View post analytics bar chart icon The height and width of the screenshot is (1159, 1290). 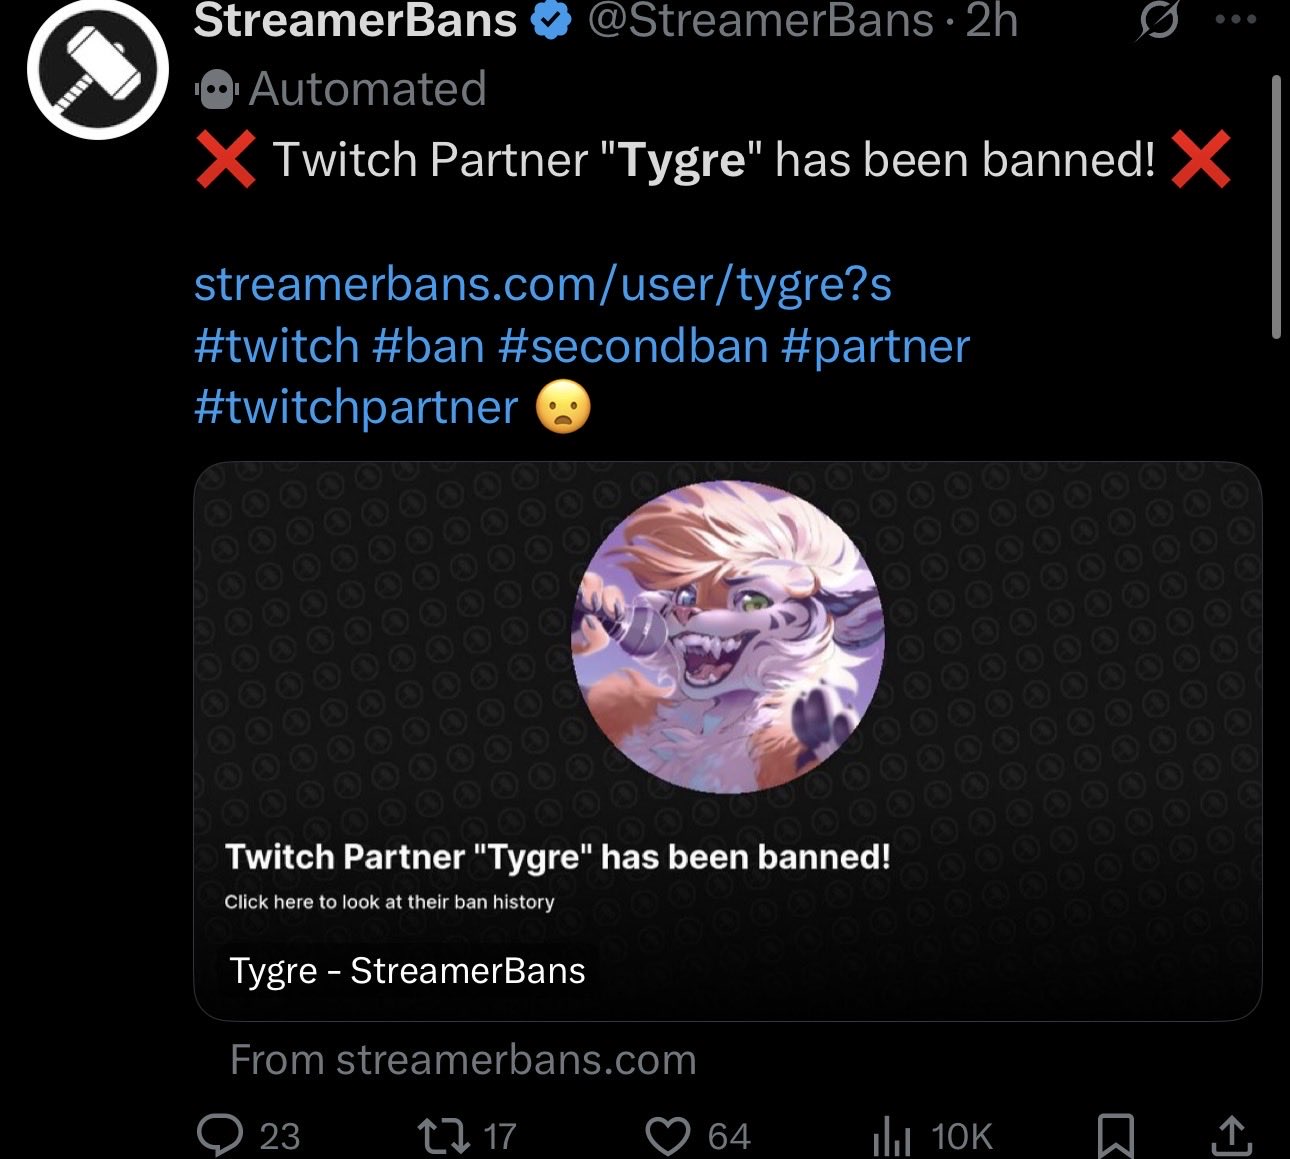coord(892,1135)
